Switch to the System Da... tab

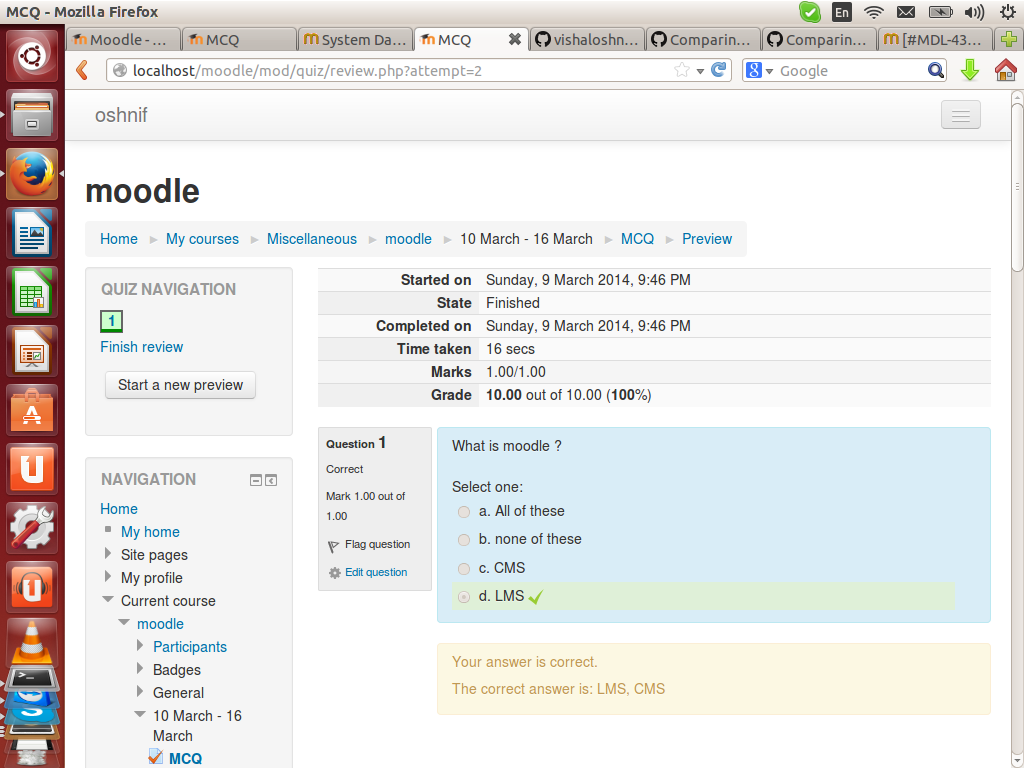pyautogui.click(x=355, y=39)
